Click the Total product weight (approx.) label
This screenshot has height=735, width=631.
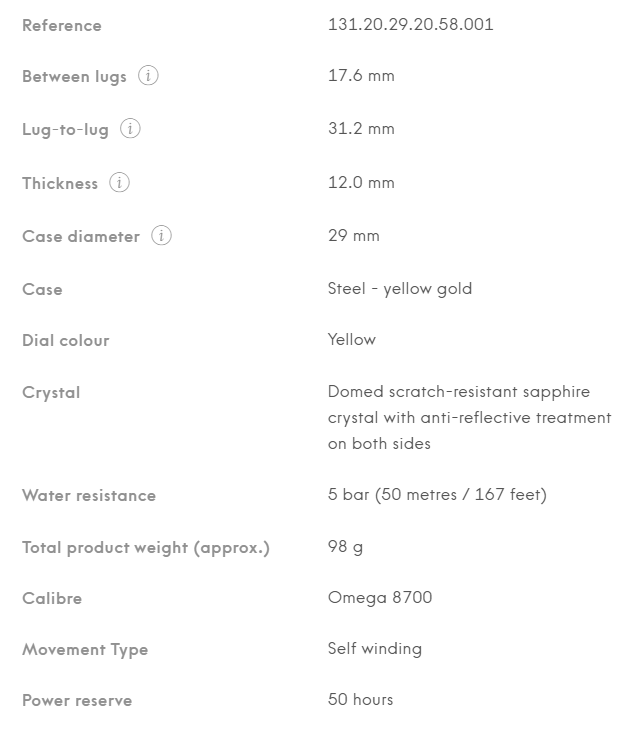pyautogui.click(x=146, y=548)
